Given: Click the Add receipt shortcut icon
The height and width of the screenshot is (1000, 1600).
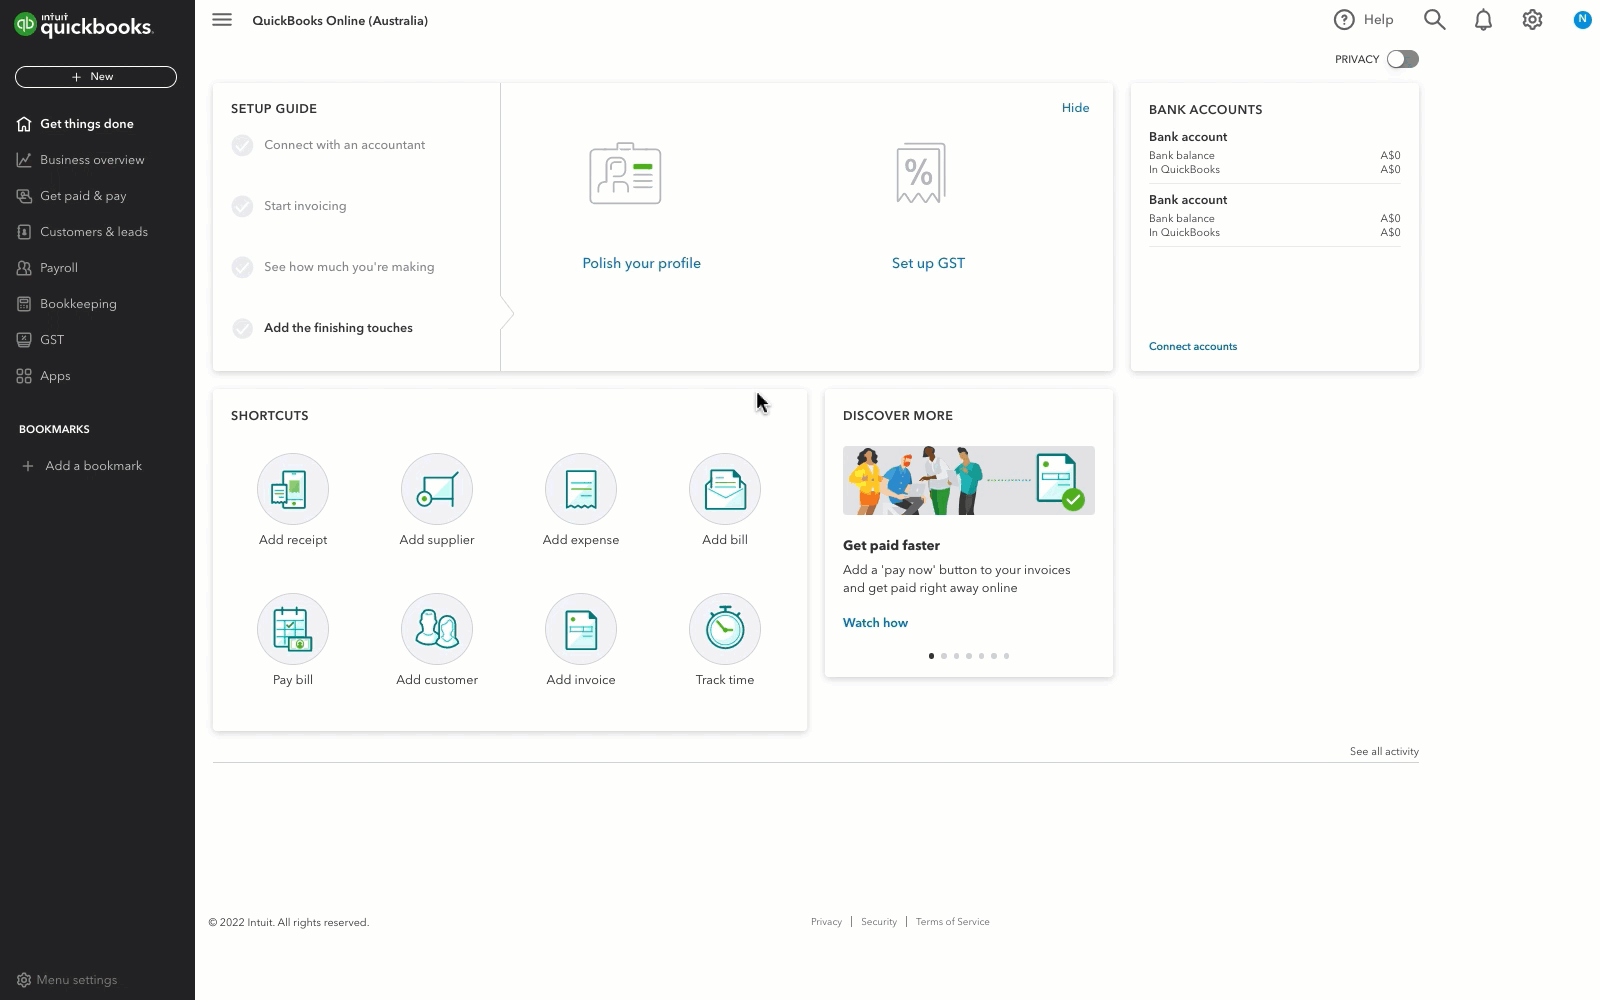Looking at the screenshot, I should pos(293,489).
